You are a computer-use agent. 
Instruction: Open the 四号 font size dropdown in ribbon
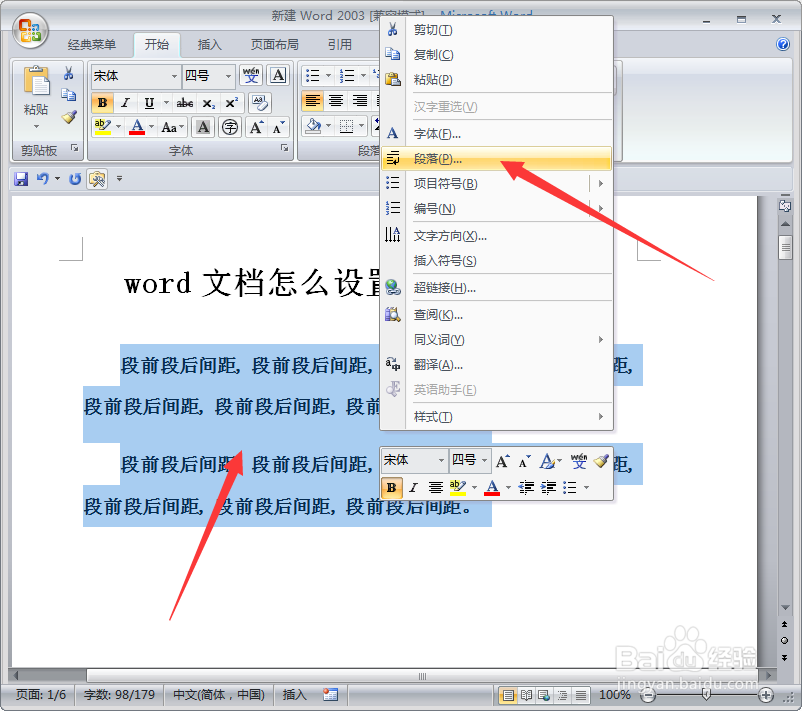[x=228, y=76]
